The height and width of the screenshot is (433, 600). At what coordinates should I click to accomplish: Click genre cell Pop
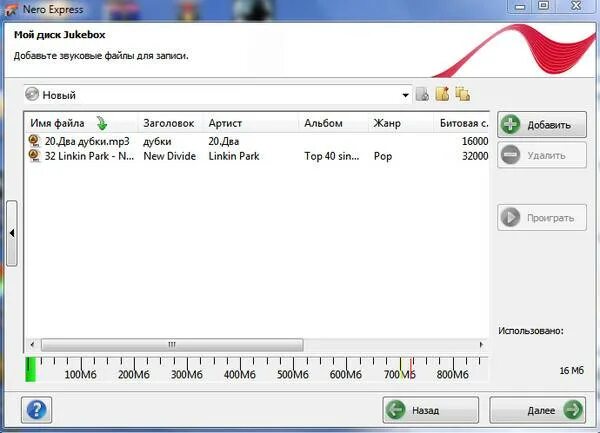(x=383, y=156)
